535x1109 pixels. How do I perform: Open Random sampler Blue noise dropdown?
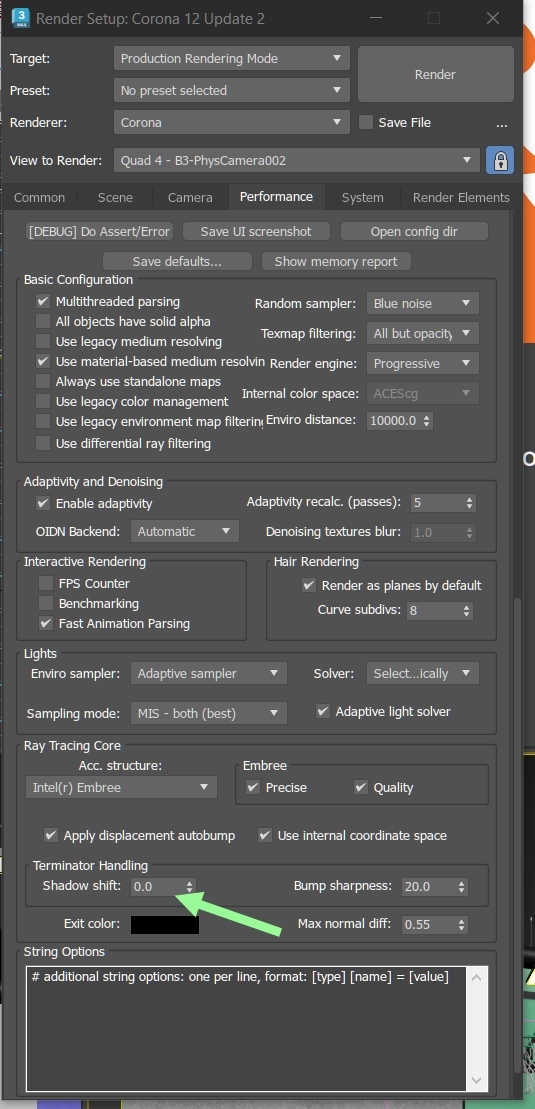coord(422,303)
